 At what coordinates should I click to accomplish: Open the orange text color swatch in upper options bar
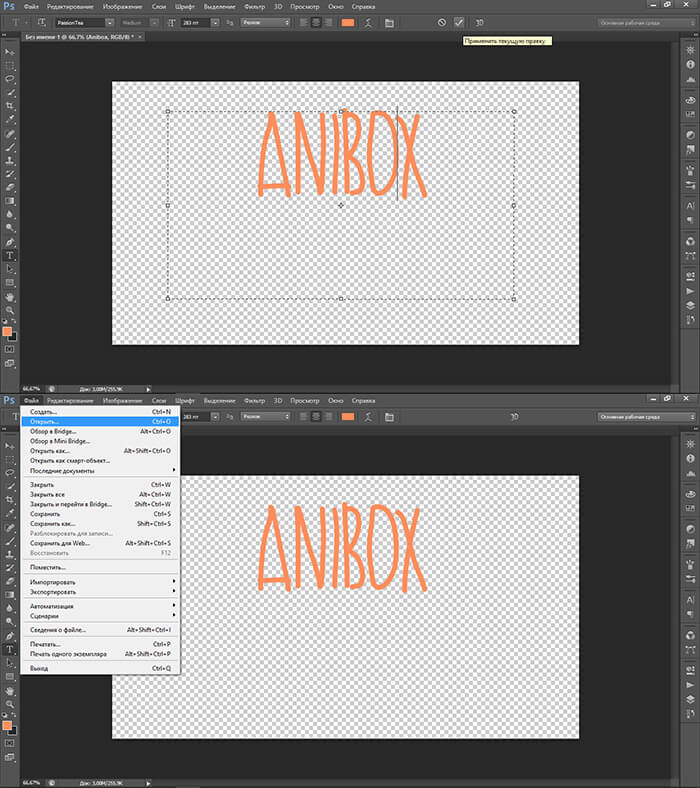[348, 21]
